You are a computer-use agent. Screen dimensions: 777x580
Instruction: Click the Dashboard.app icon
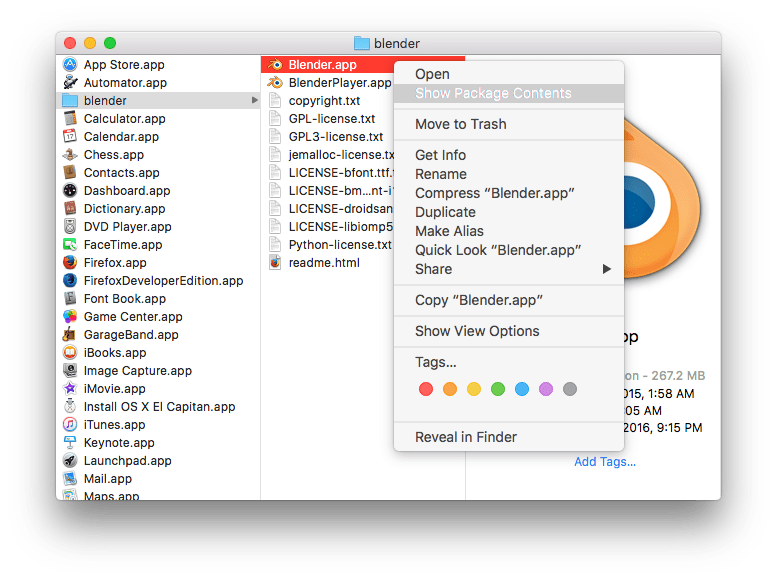click(70, 190)
